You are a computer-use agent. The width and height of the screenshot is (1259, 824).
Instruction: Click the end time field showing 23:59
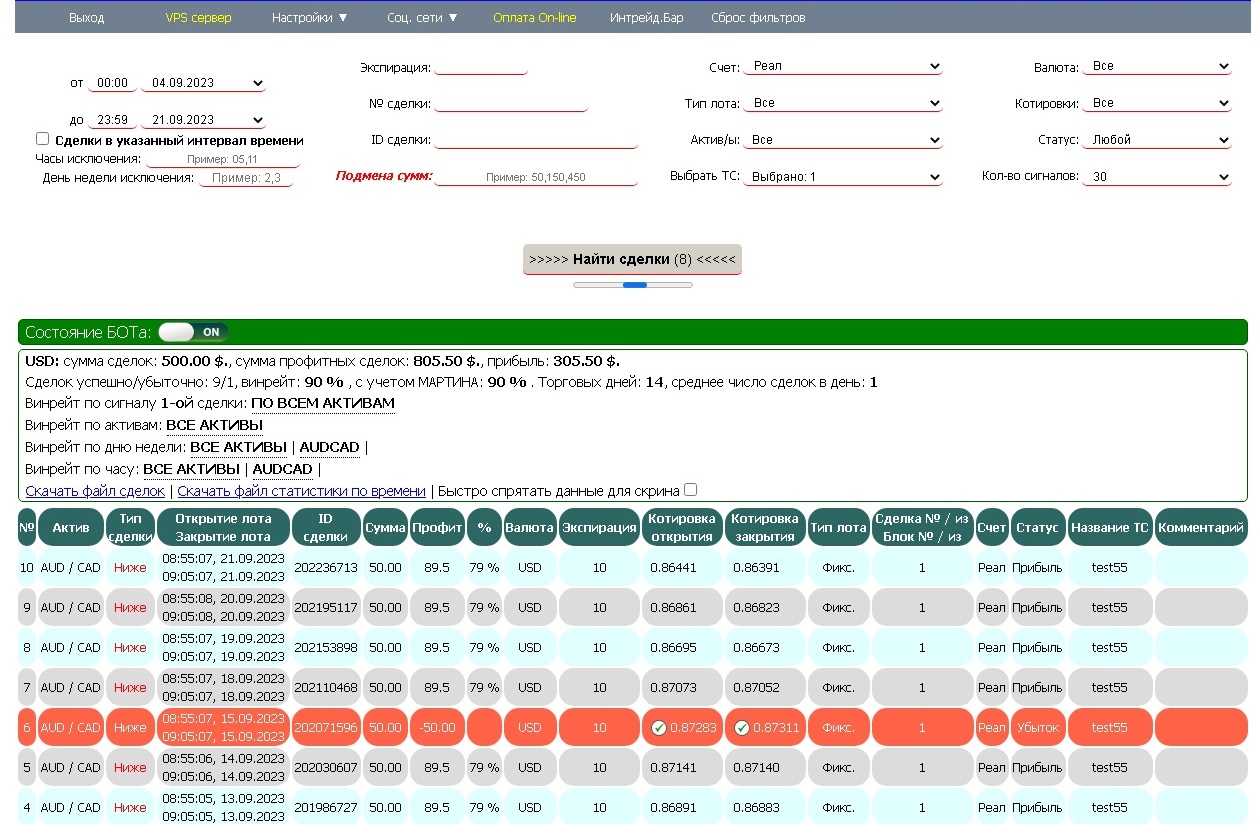point(113,120)
